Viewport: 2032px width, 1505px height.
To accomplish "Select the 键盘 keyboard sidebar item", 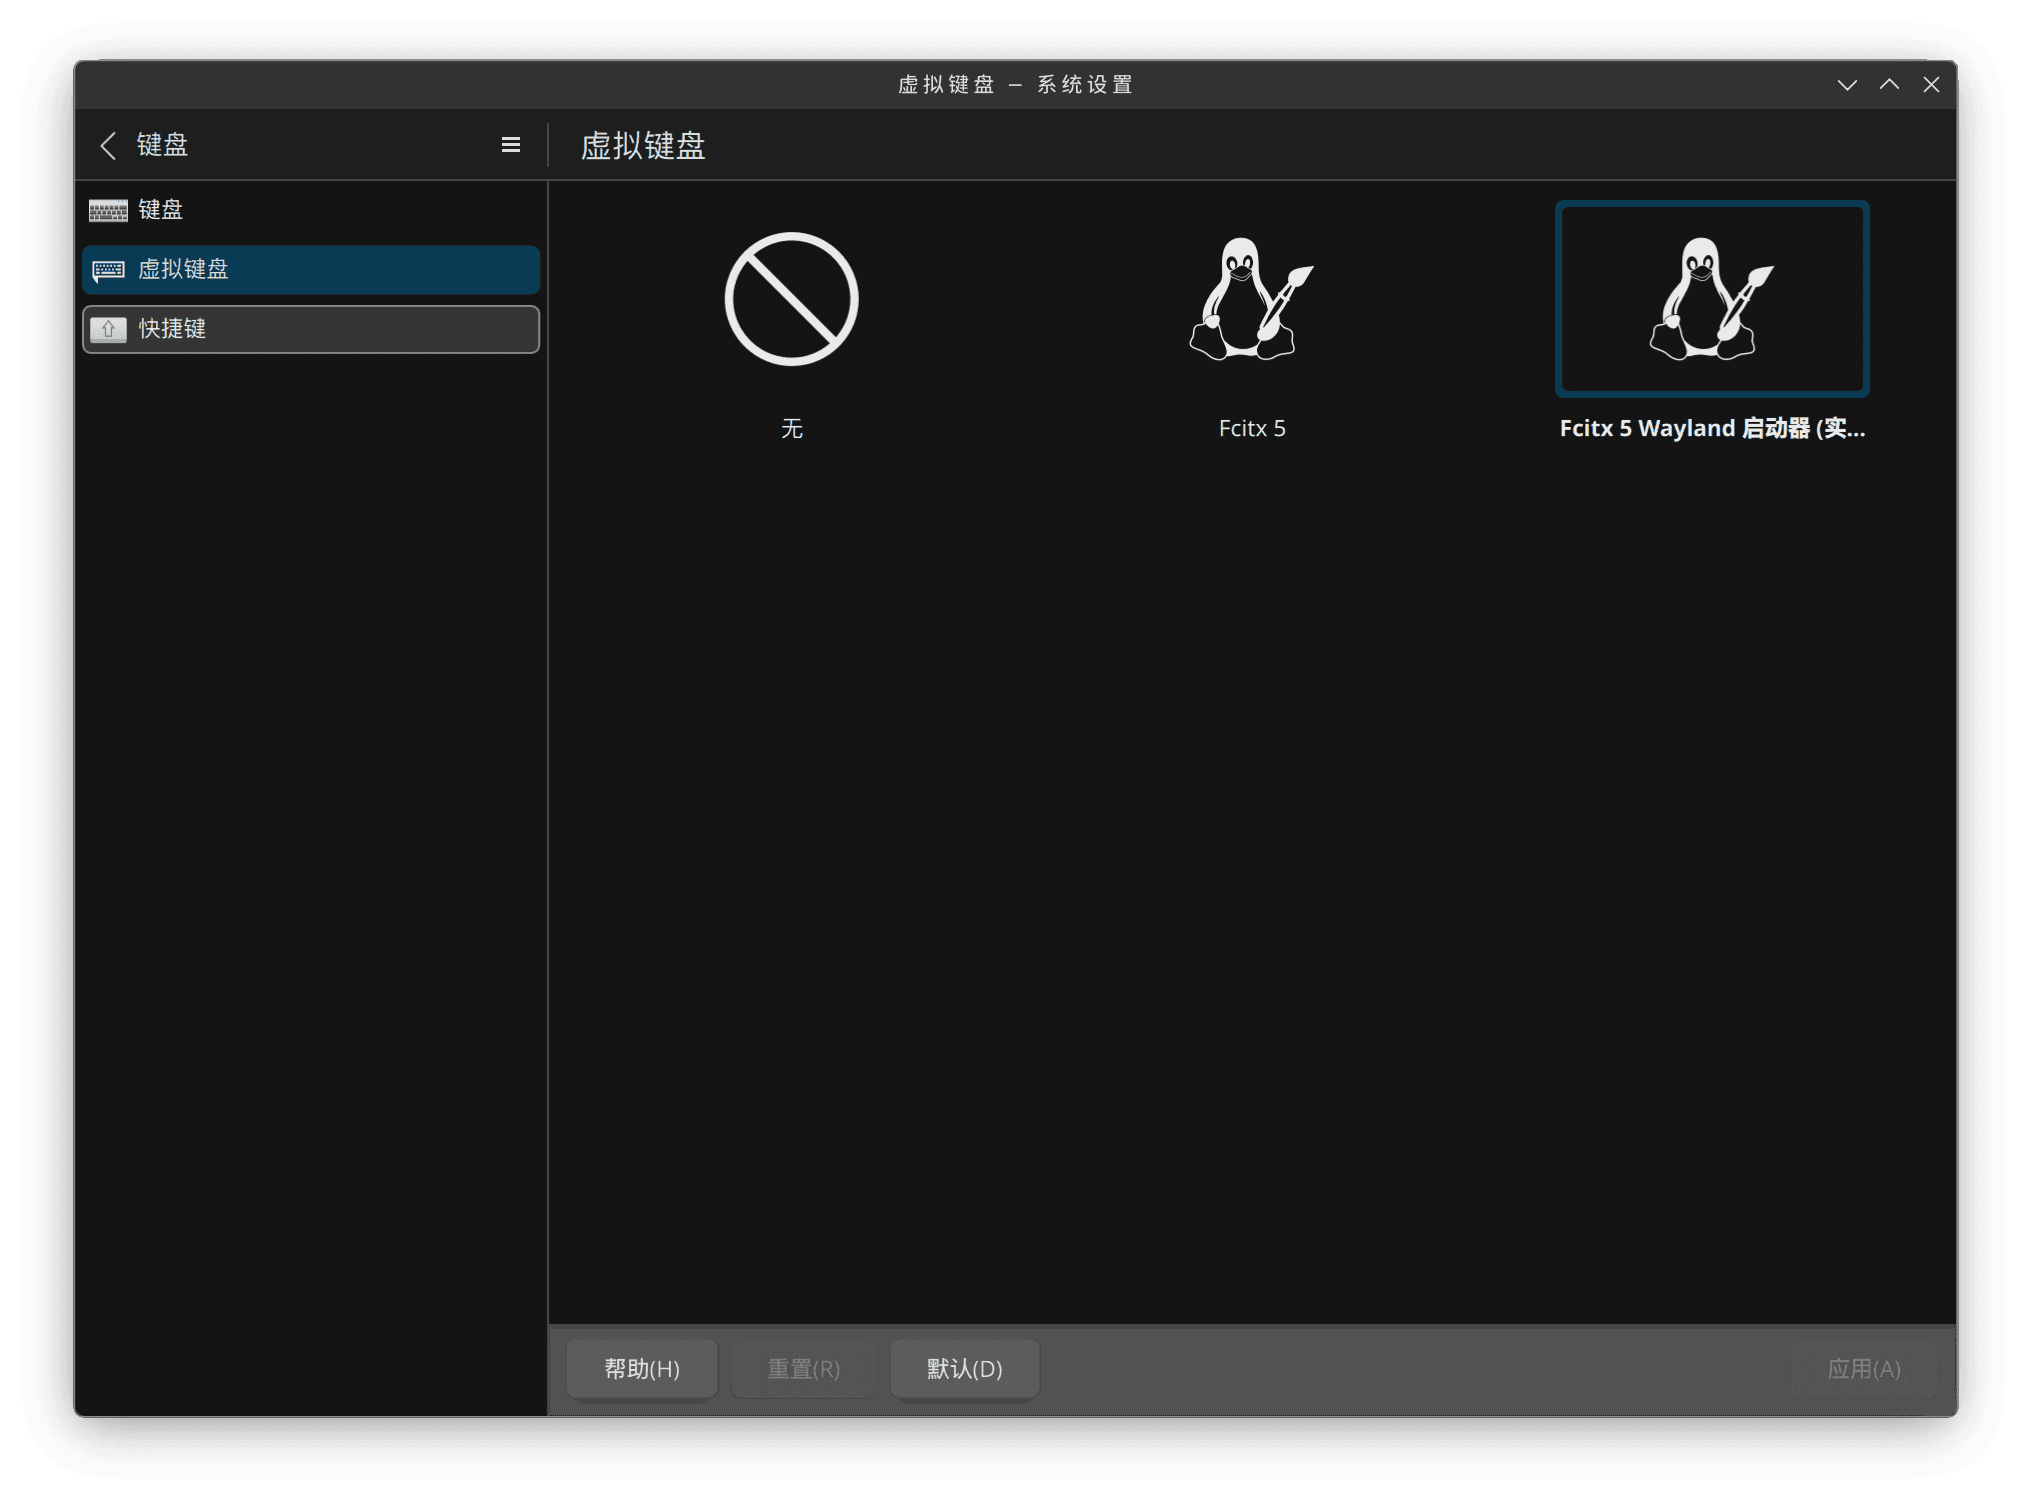I will 311,210.
